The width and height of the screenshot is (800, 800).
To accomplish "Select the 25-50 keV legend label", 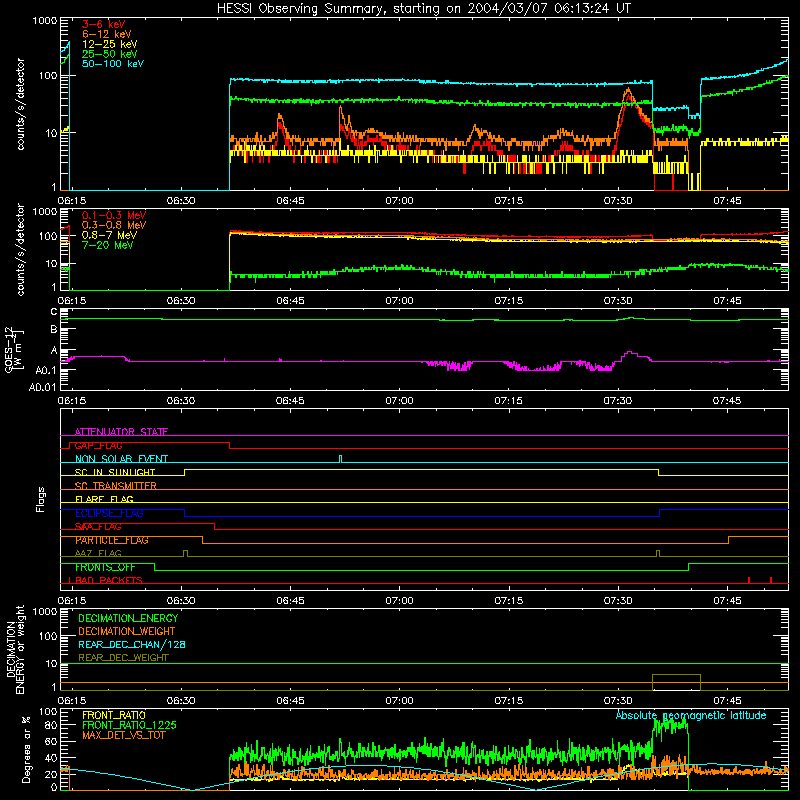I will (x=110, y=54).
